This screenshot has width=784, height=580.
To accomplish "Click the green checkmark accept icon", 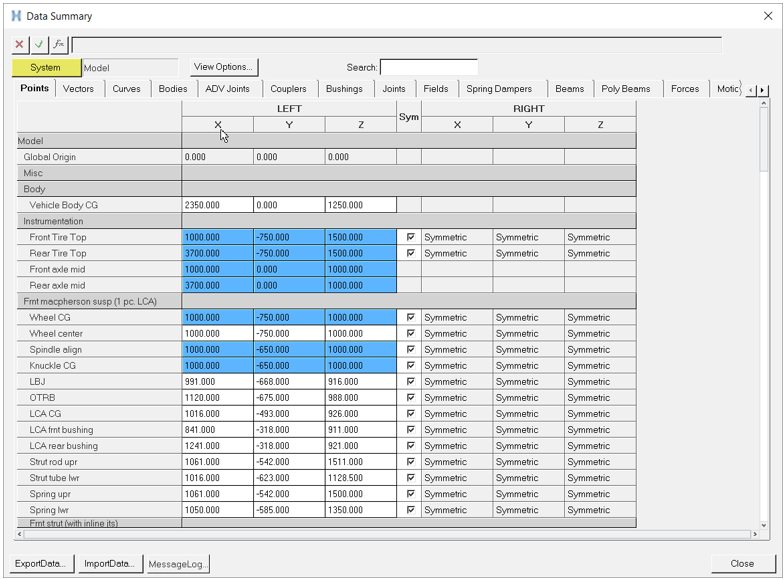I will [39, 44].
